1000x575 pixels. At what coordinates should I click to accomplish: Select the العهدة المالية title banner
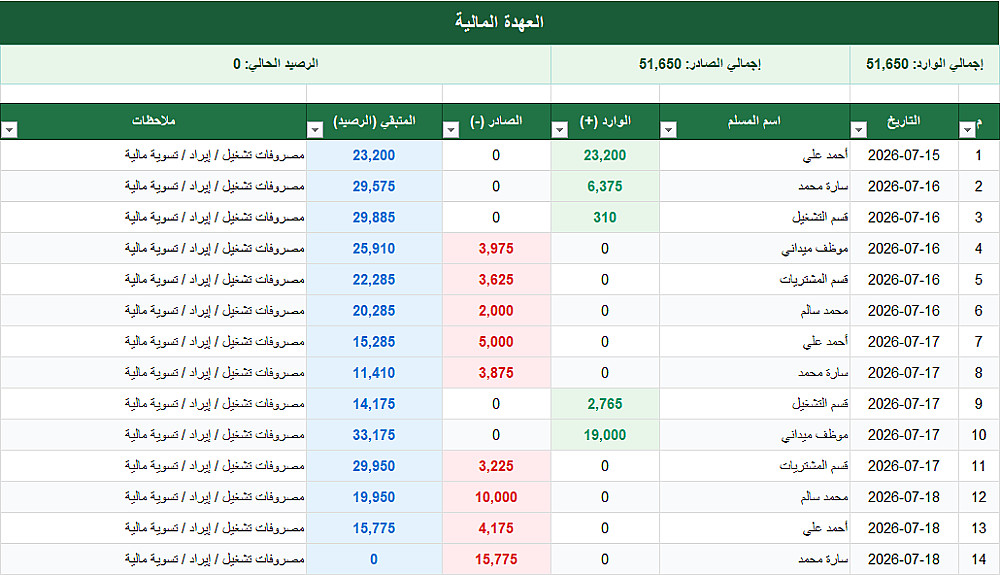tap(500, 22)
